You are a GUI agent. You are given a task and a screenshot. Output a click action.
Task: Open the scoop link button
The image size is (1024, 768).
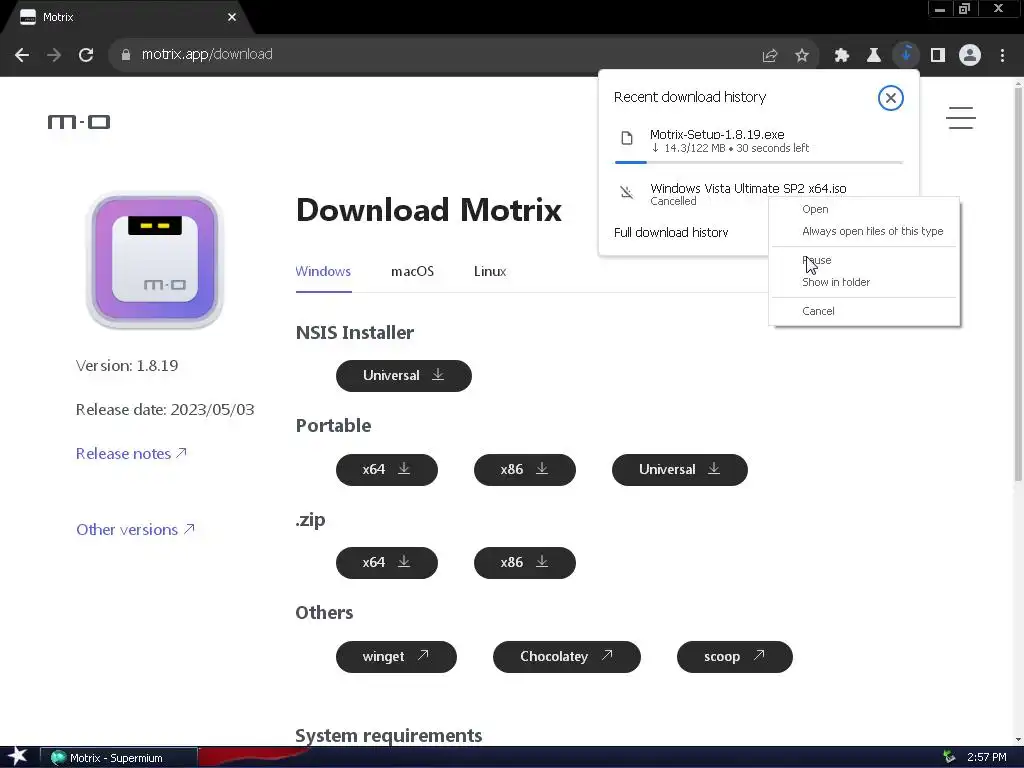(x=735, y=657)
